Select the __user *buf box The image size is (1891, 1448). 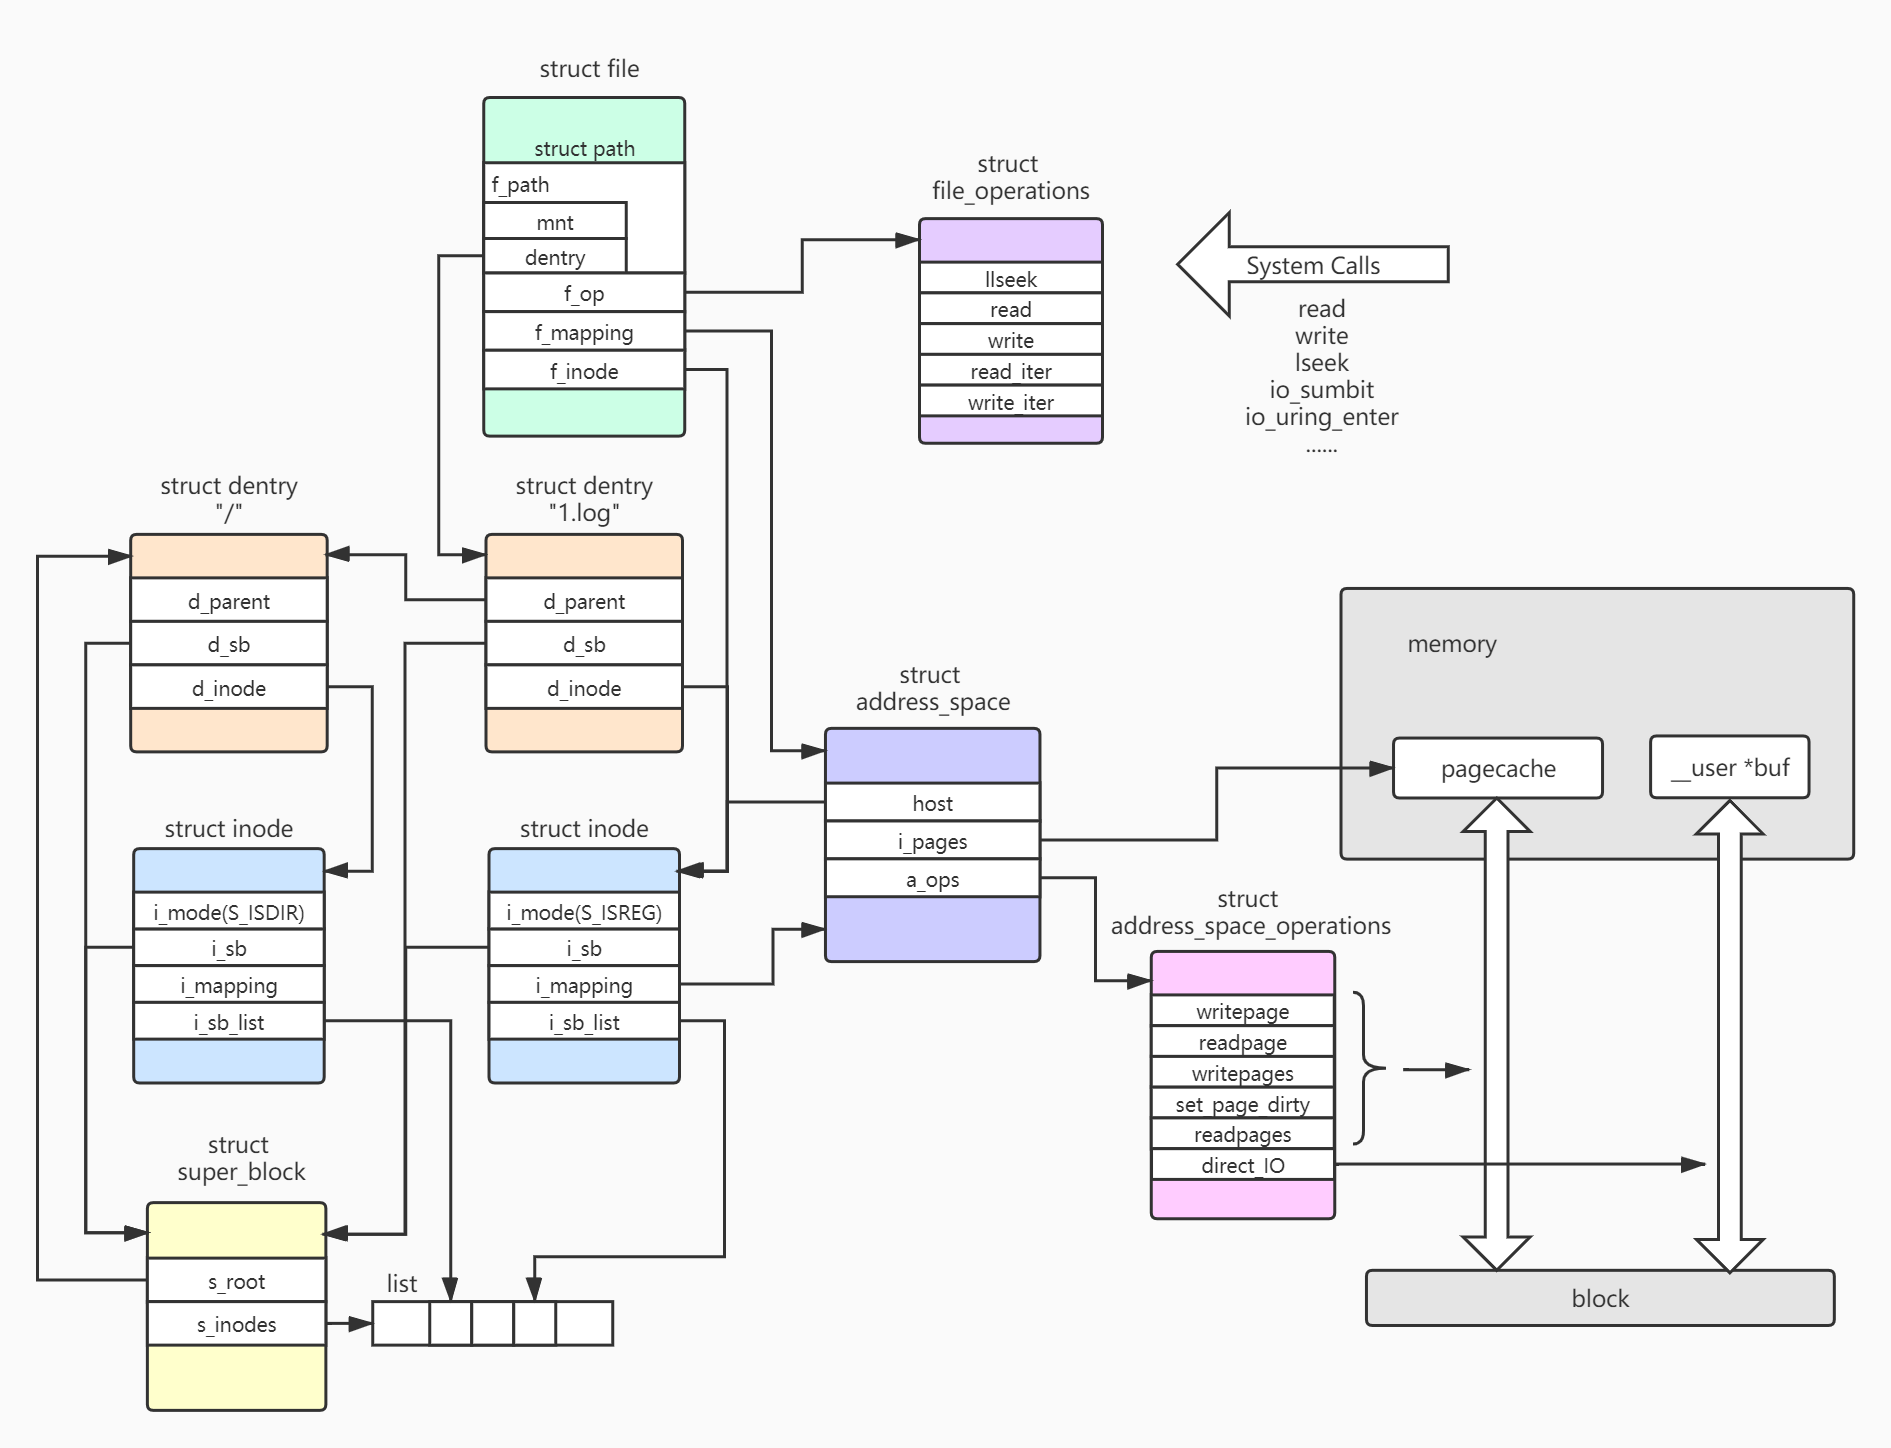(x=1729, y=767)
